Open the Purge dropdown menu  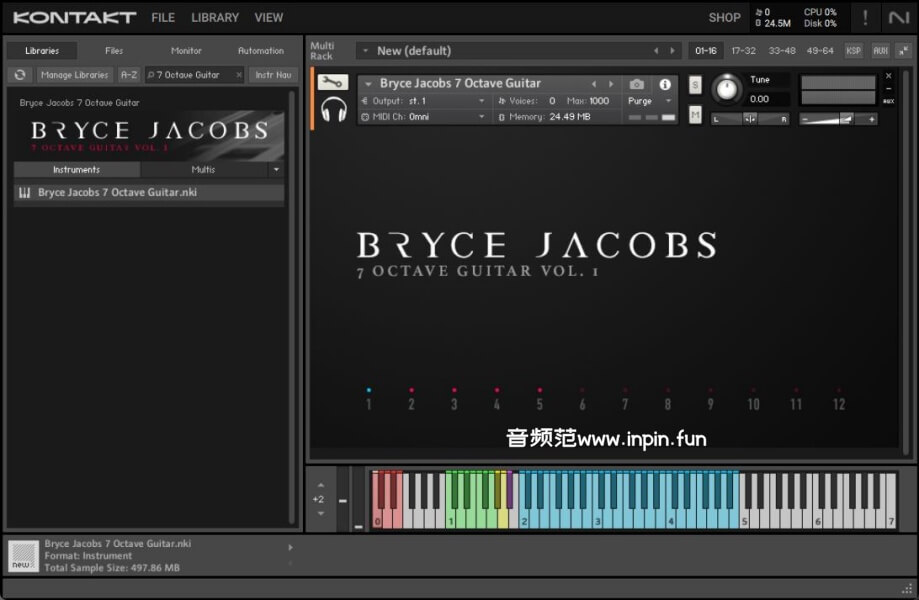(650, 101)
